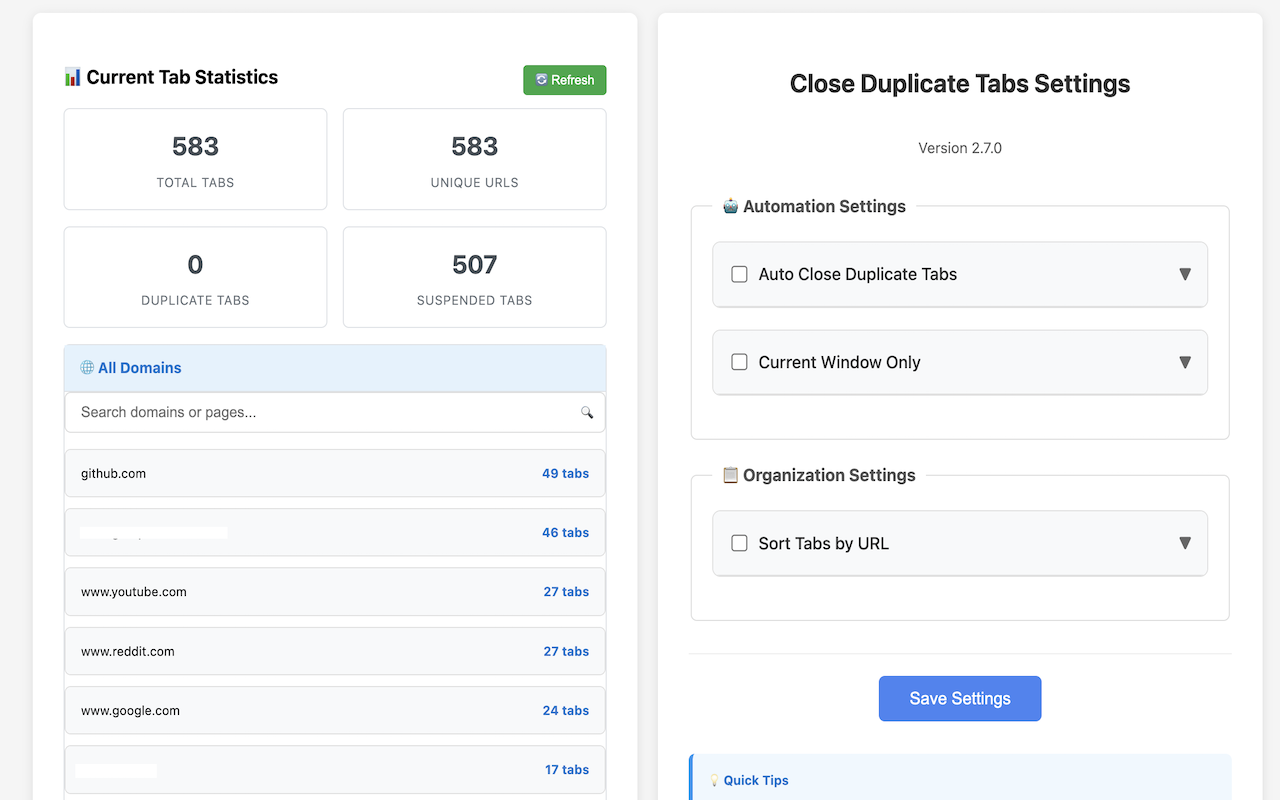
Task: Click the globe icon beside All Domains
Action: pyautogui.click(x=87, y=368)
